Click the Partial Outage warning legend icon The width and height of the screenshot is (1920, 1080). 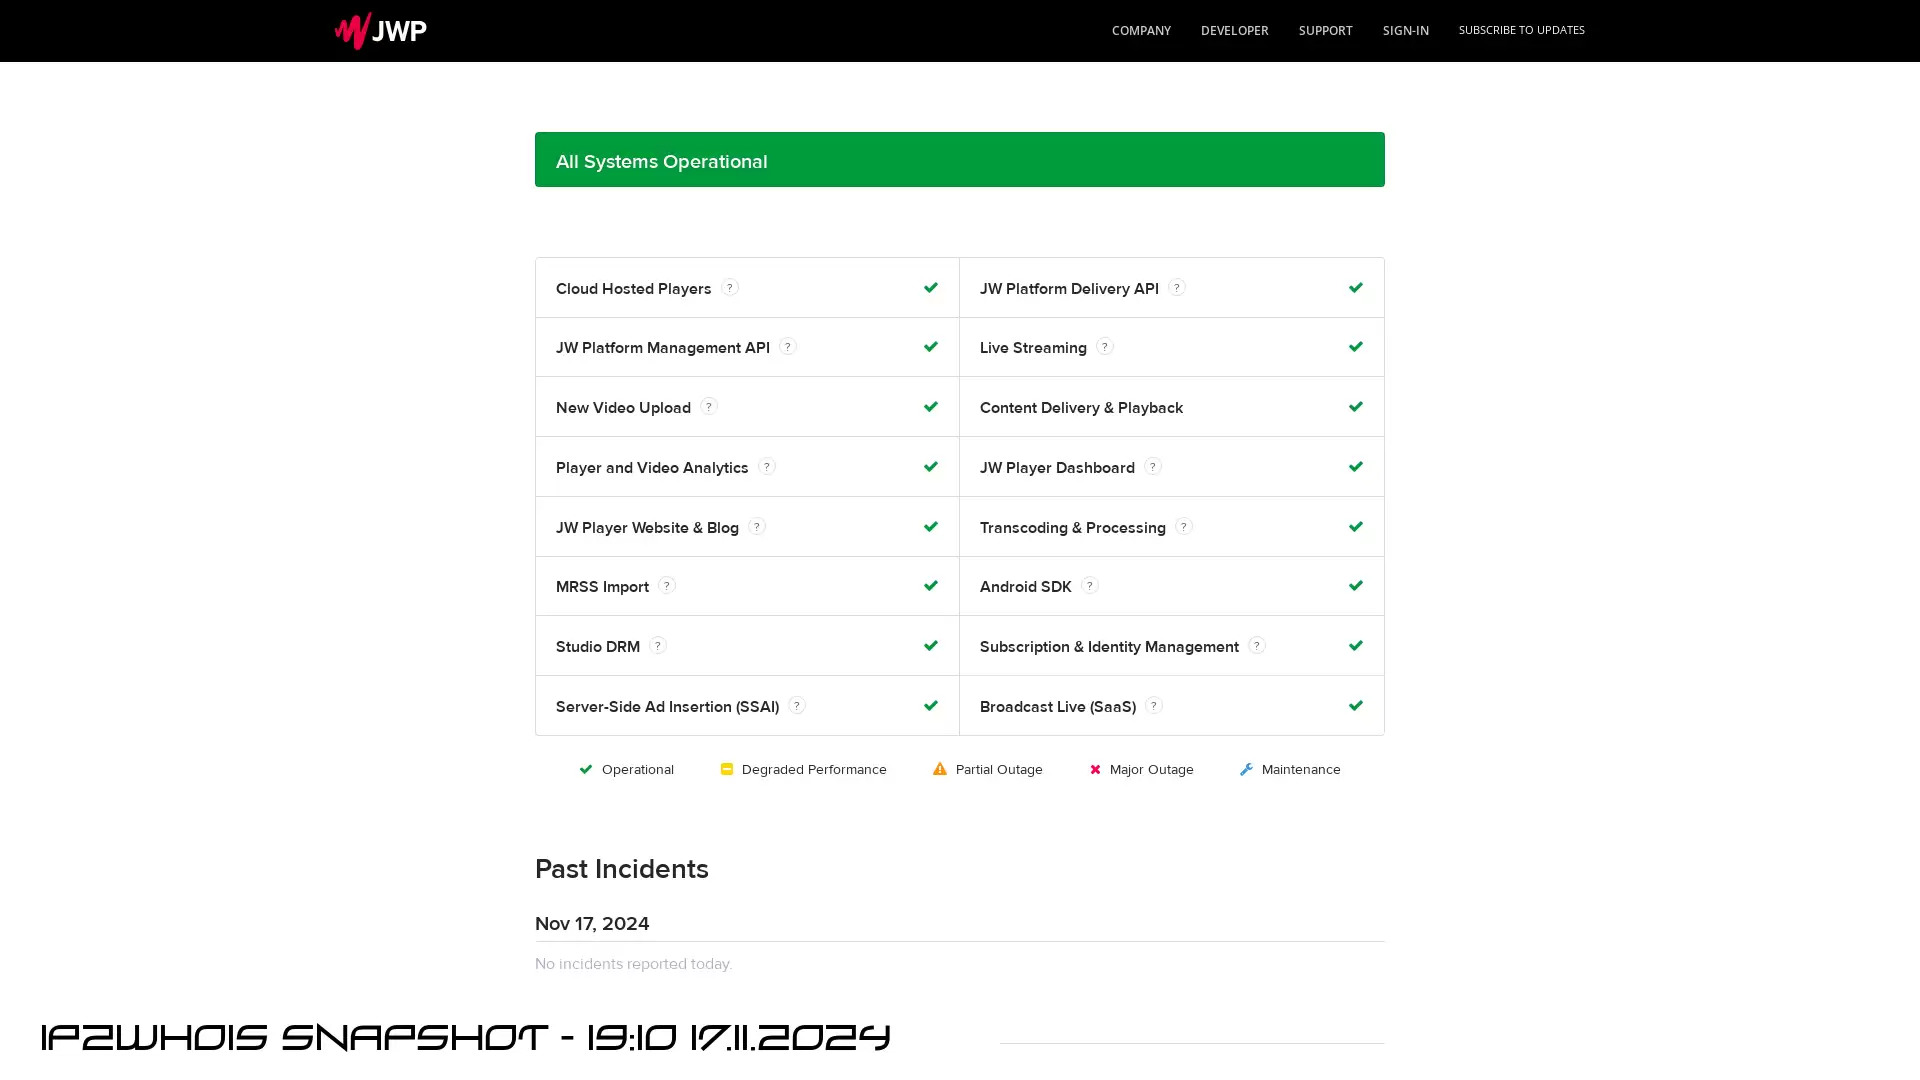pos(940,769)
